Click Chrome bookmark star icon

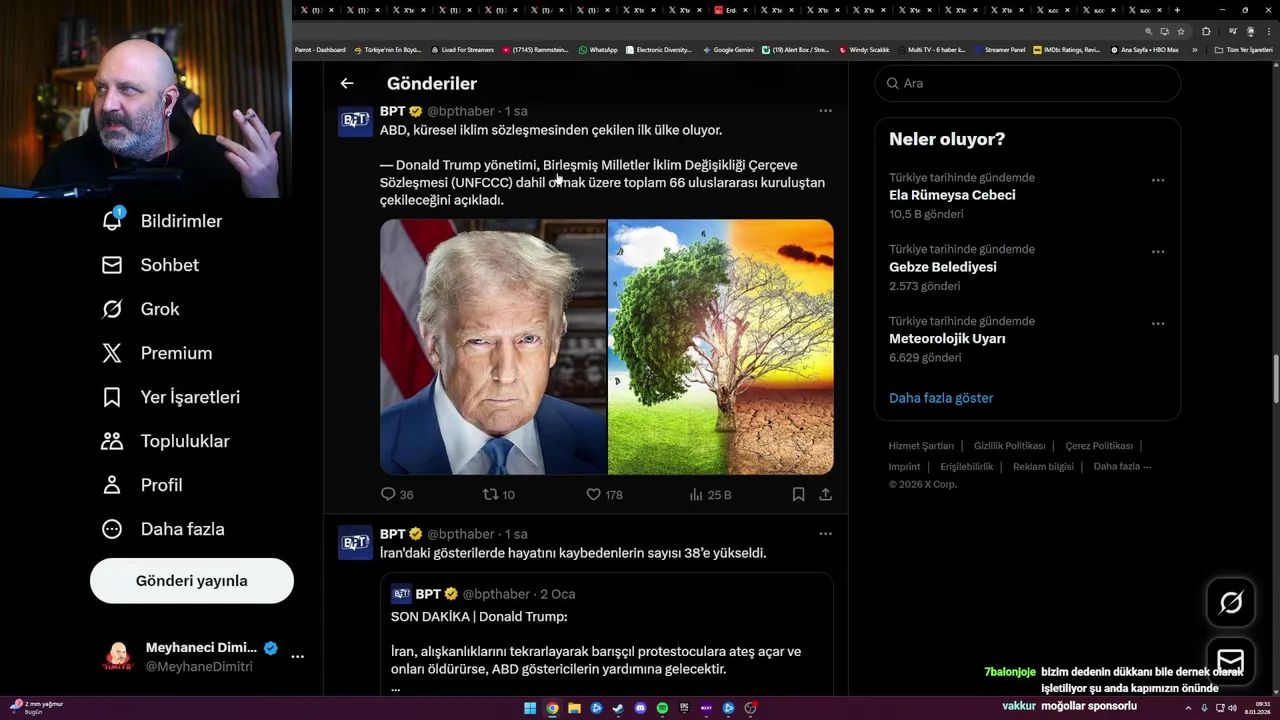pyautogui.click(x=1181, y=31)
